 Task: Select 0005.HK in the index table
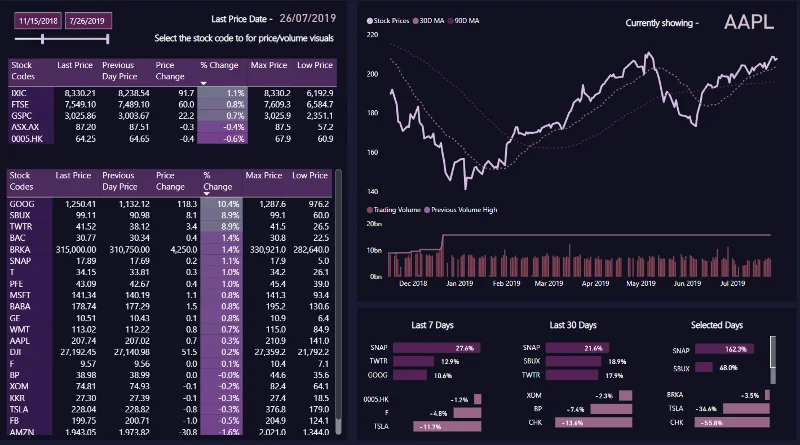coord(27,139)
